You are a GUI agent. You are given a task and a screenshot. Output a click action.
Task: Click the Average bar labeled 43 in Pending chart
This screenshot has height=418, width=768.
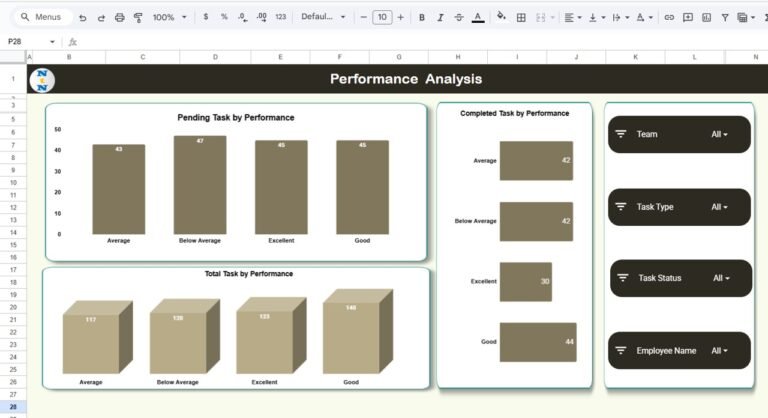pyautogui.click(x=119, y=189)
